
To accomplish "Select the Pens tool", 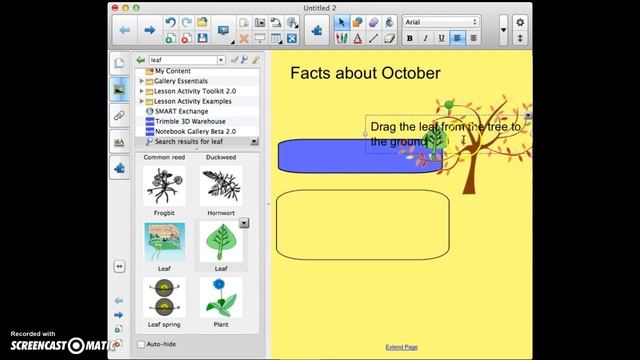I will point(342,38).
